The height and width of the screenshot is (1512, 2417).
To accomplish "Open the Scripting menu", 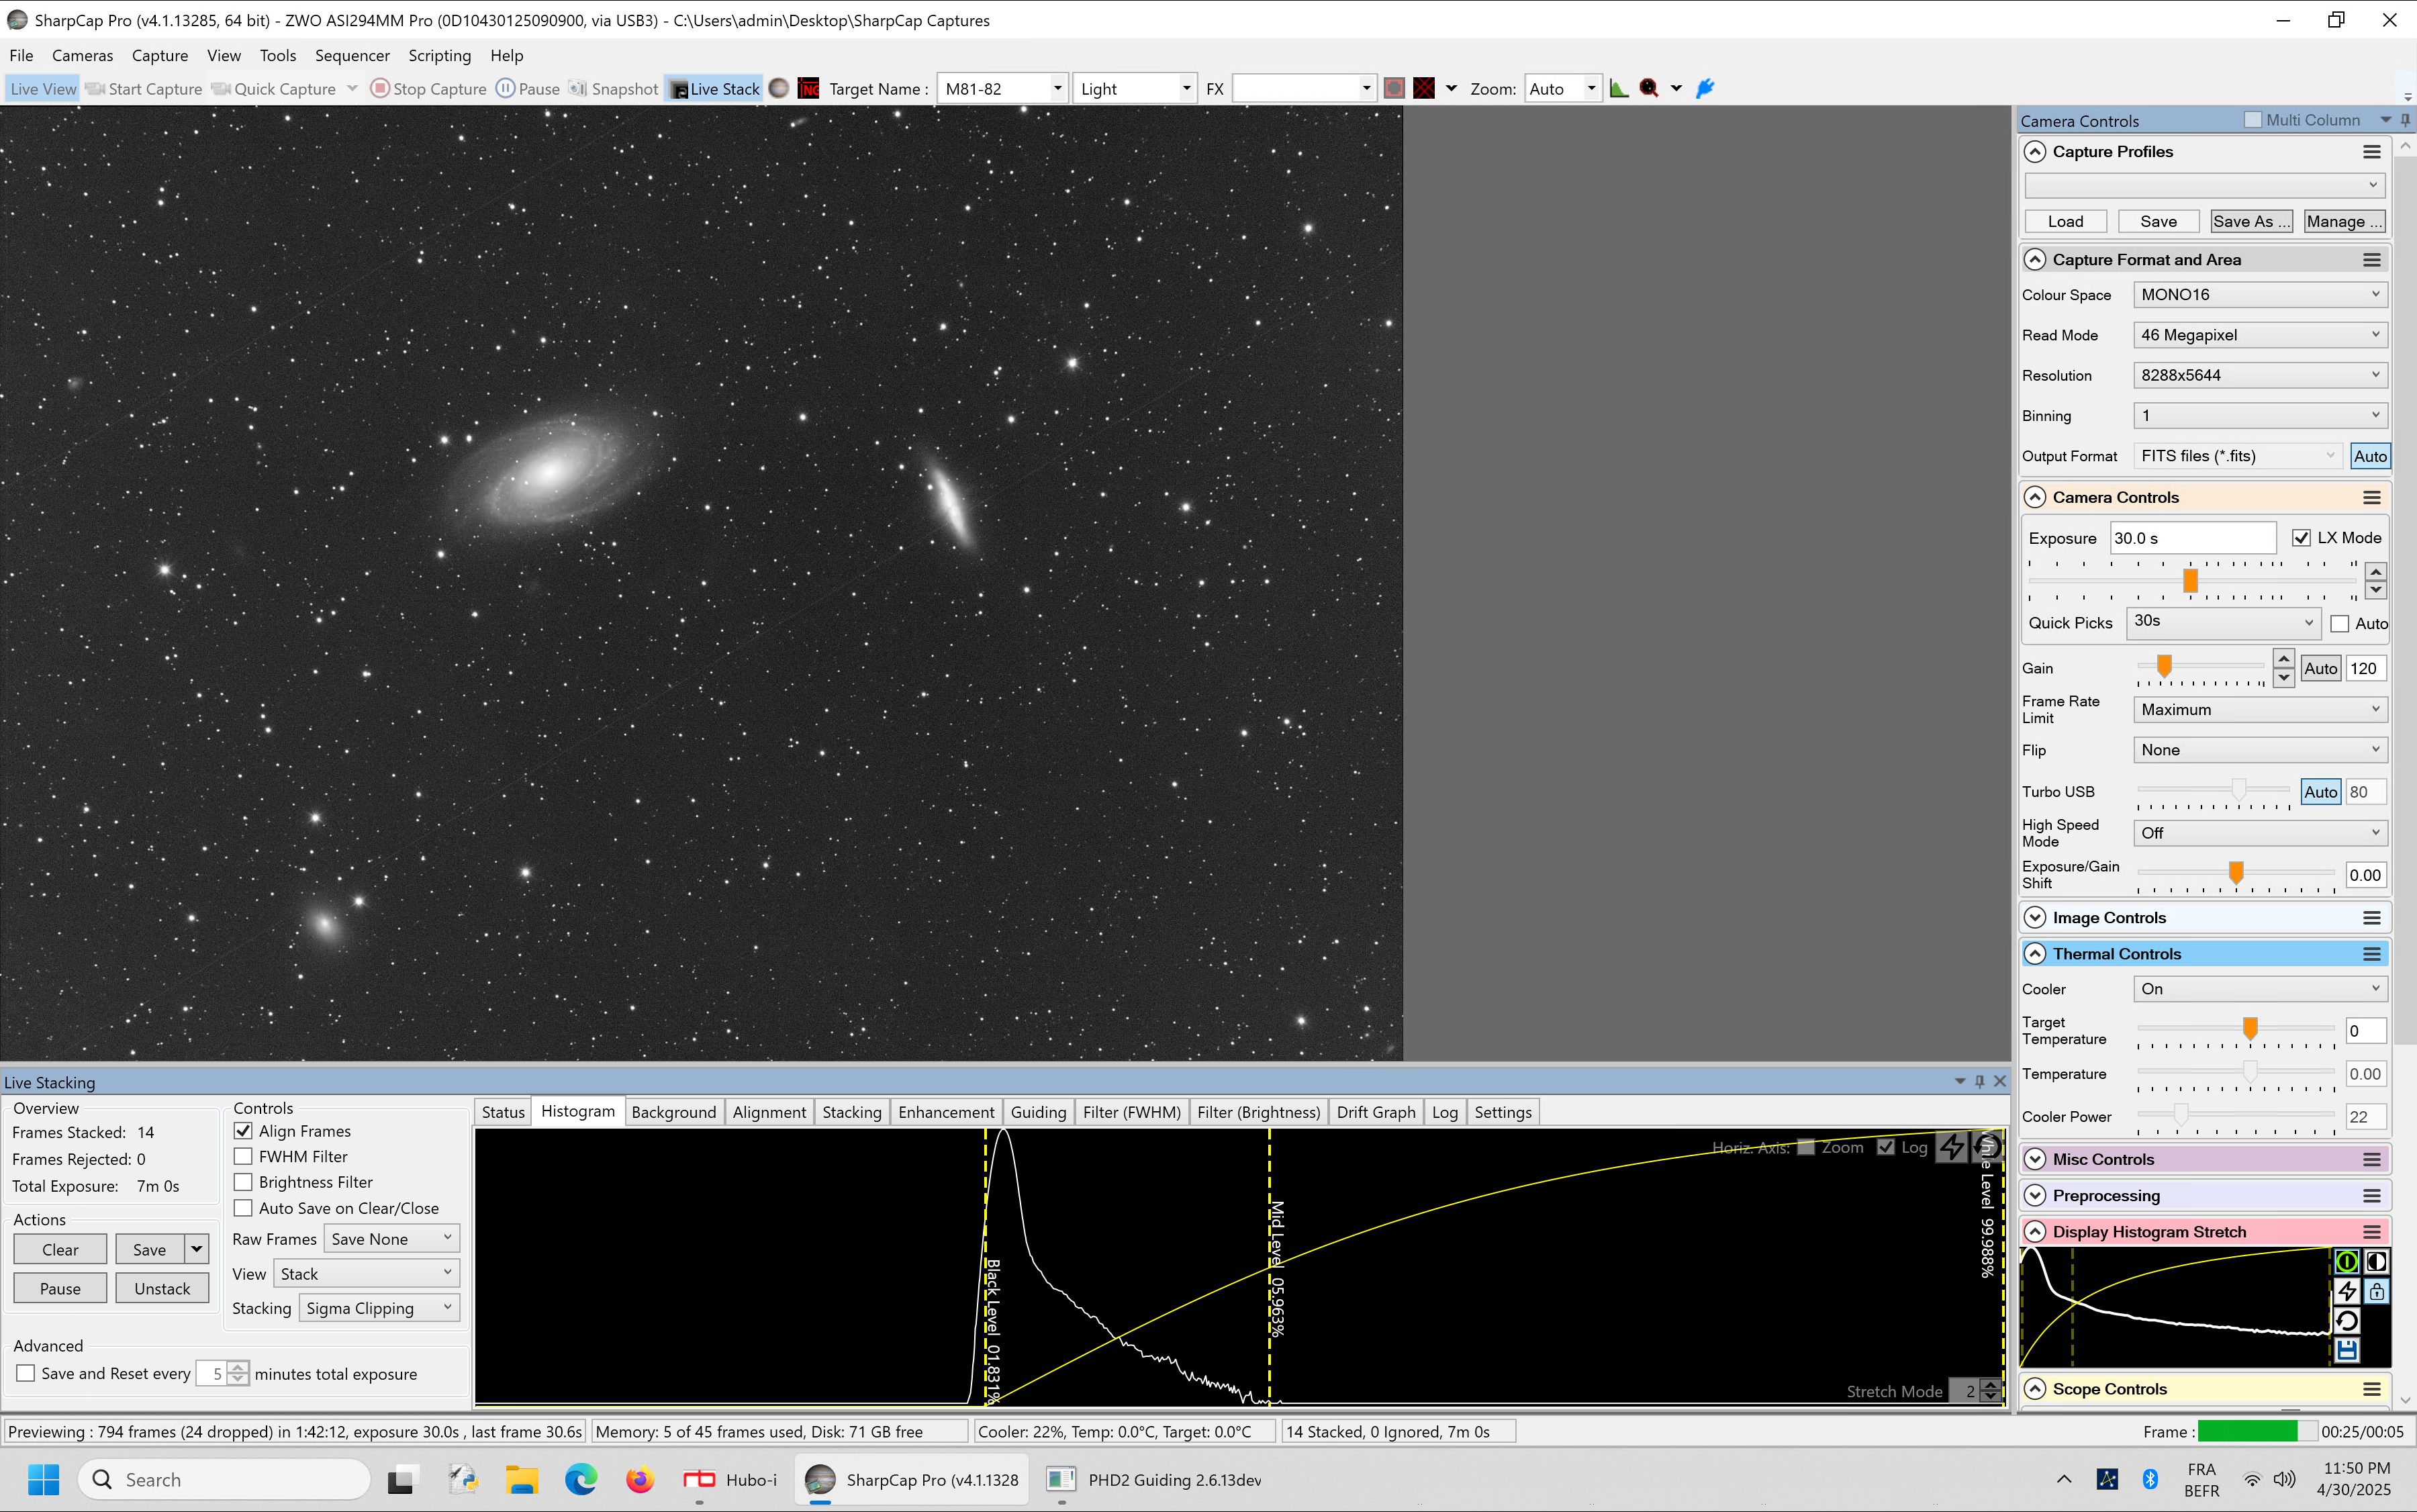I will [439, 56].
